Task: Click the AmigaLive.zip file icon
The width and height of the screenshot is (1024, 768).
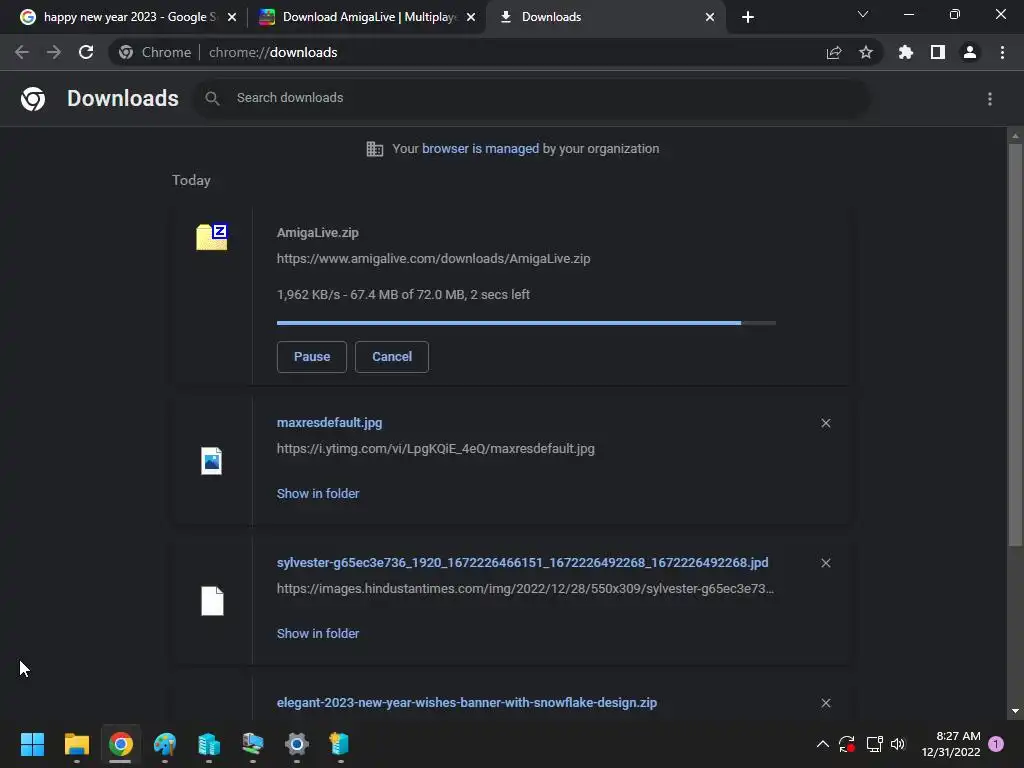Action: click(x=212, y=236)
